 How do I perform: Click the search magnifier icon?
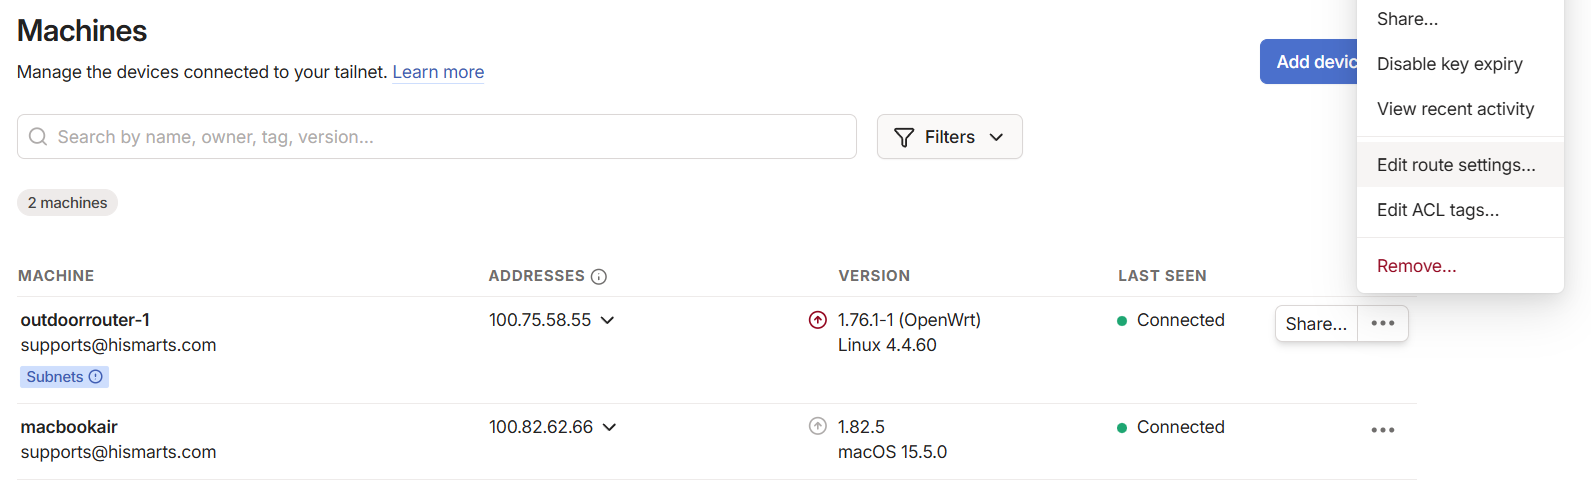pyautogui.click(x=38, y=137)
